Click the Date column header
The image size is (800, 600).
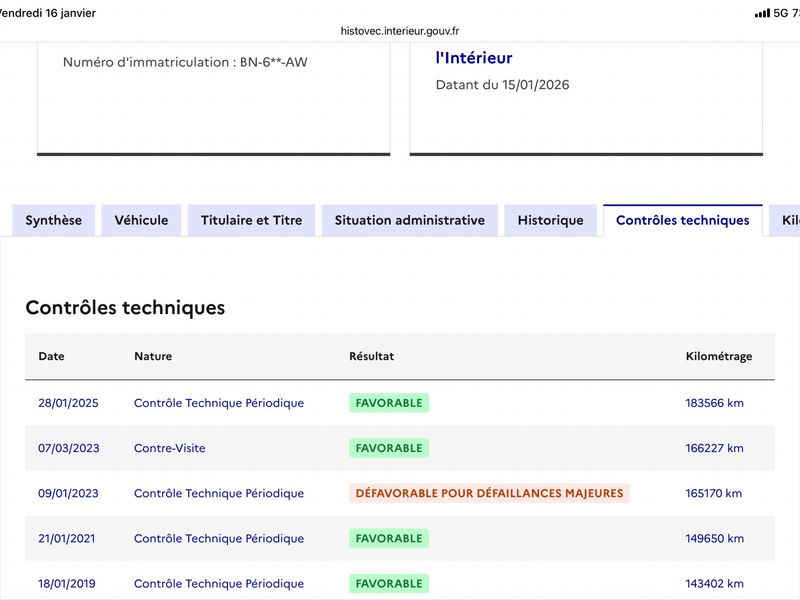(x=51, y=356)
